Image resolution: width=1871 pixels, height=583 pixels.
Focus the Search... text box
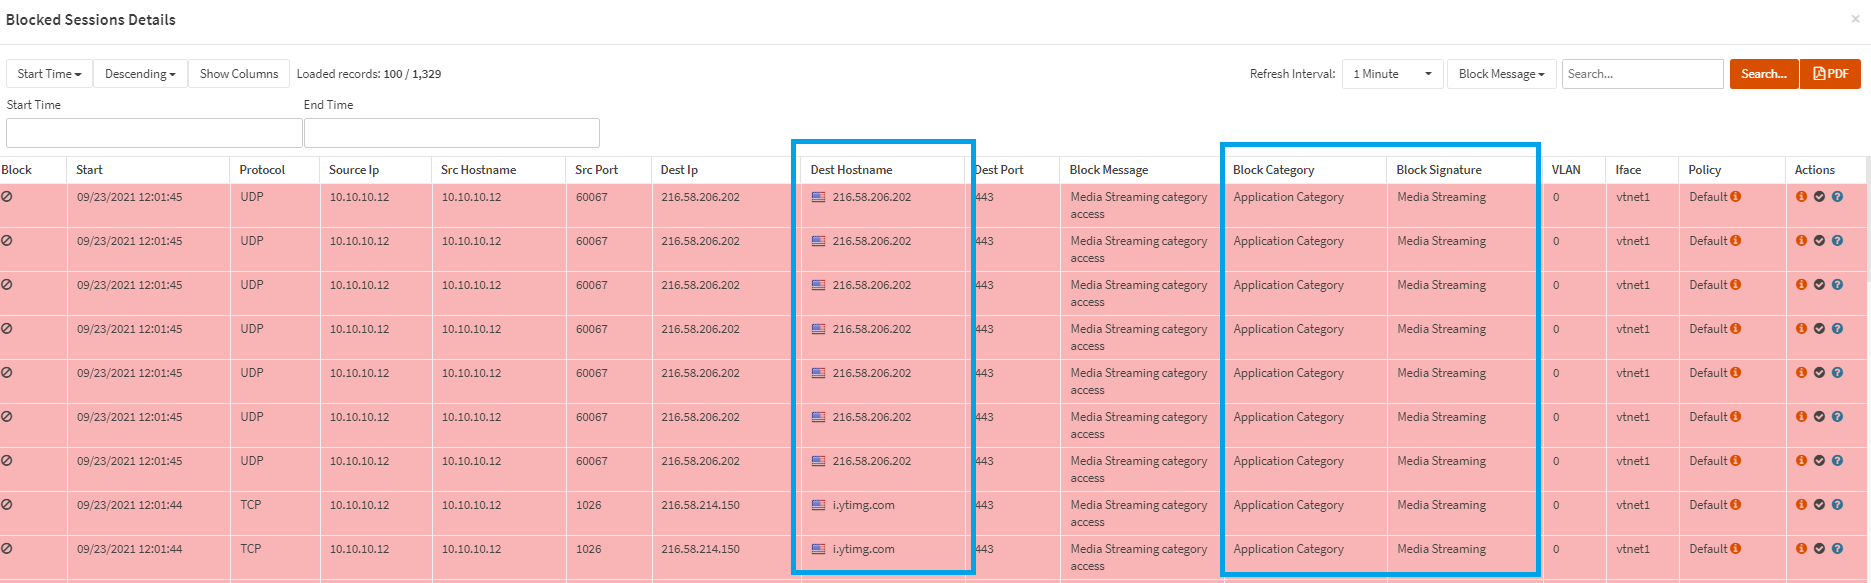1642,74
